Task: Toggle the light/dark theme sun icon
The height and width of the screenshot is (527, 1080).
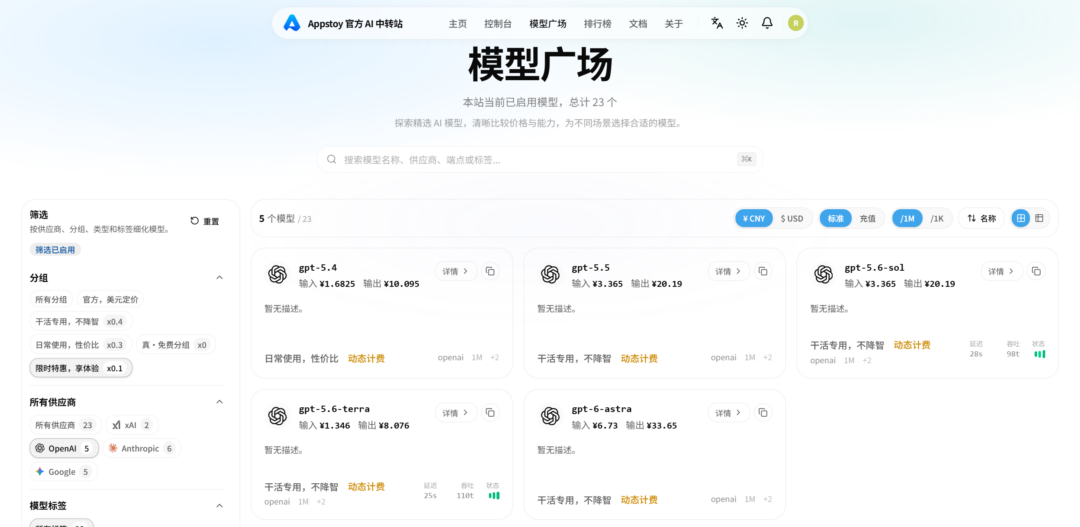Action: click(x=742, y=23)
